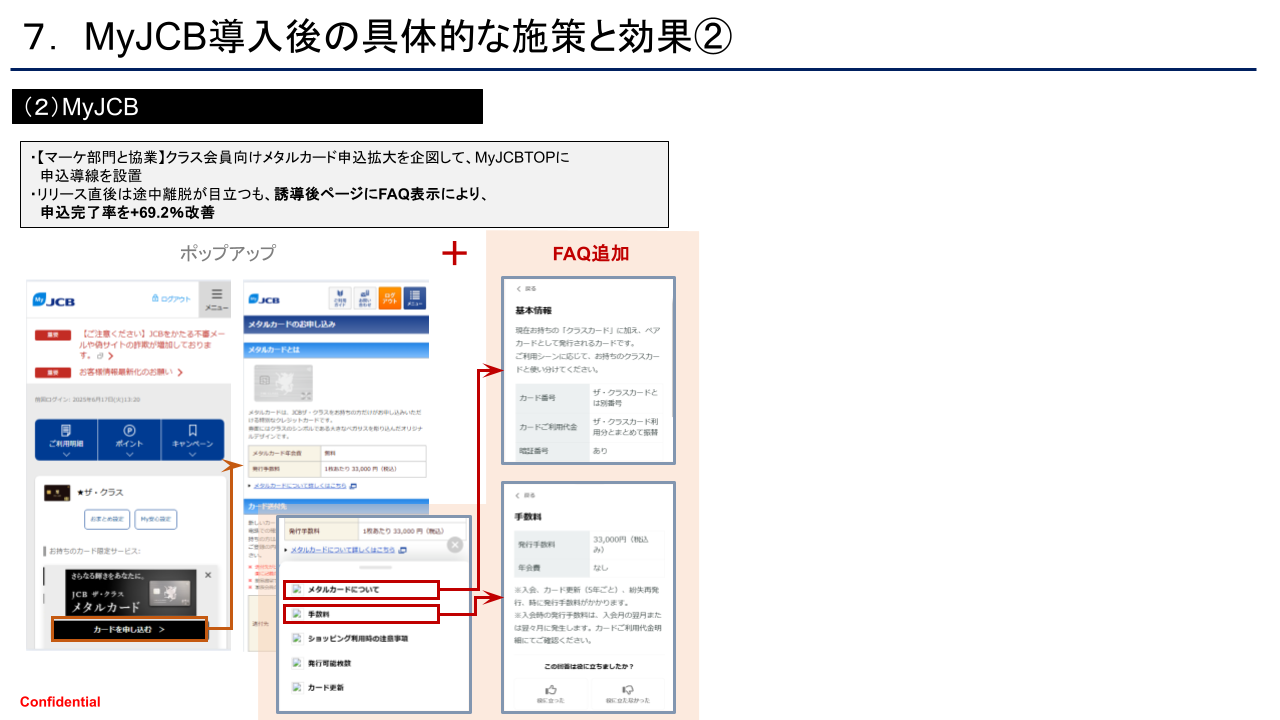Click the ザ・クラス card thumbnail
The image size is (1280, 720).
(x=55, y=493)
